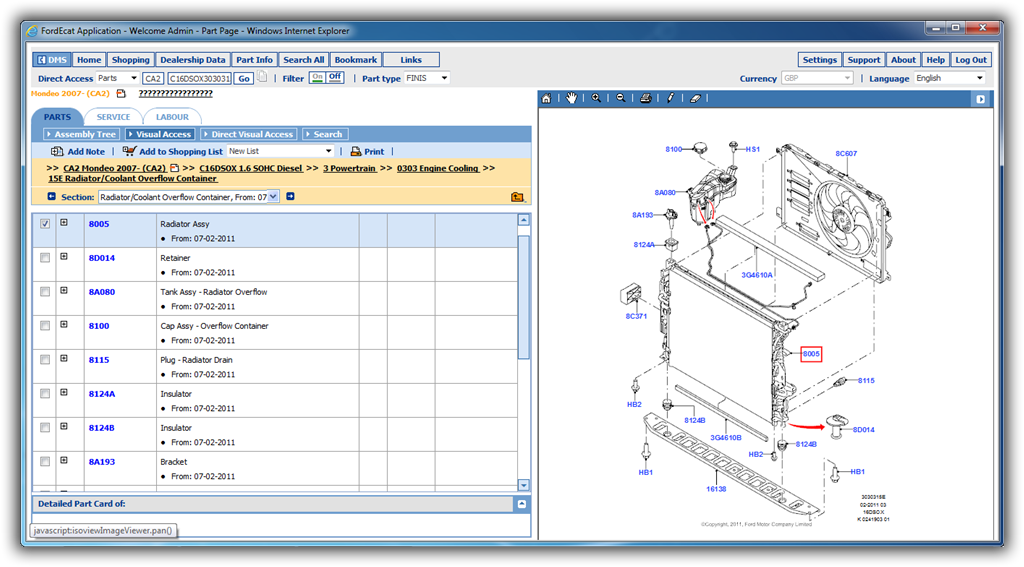Viewport: 1024px width, 567px height.
Task: Open the Section dropdown
Action: pyautogui.click(x=189, y=197)
